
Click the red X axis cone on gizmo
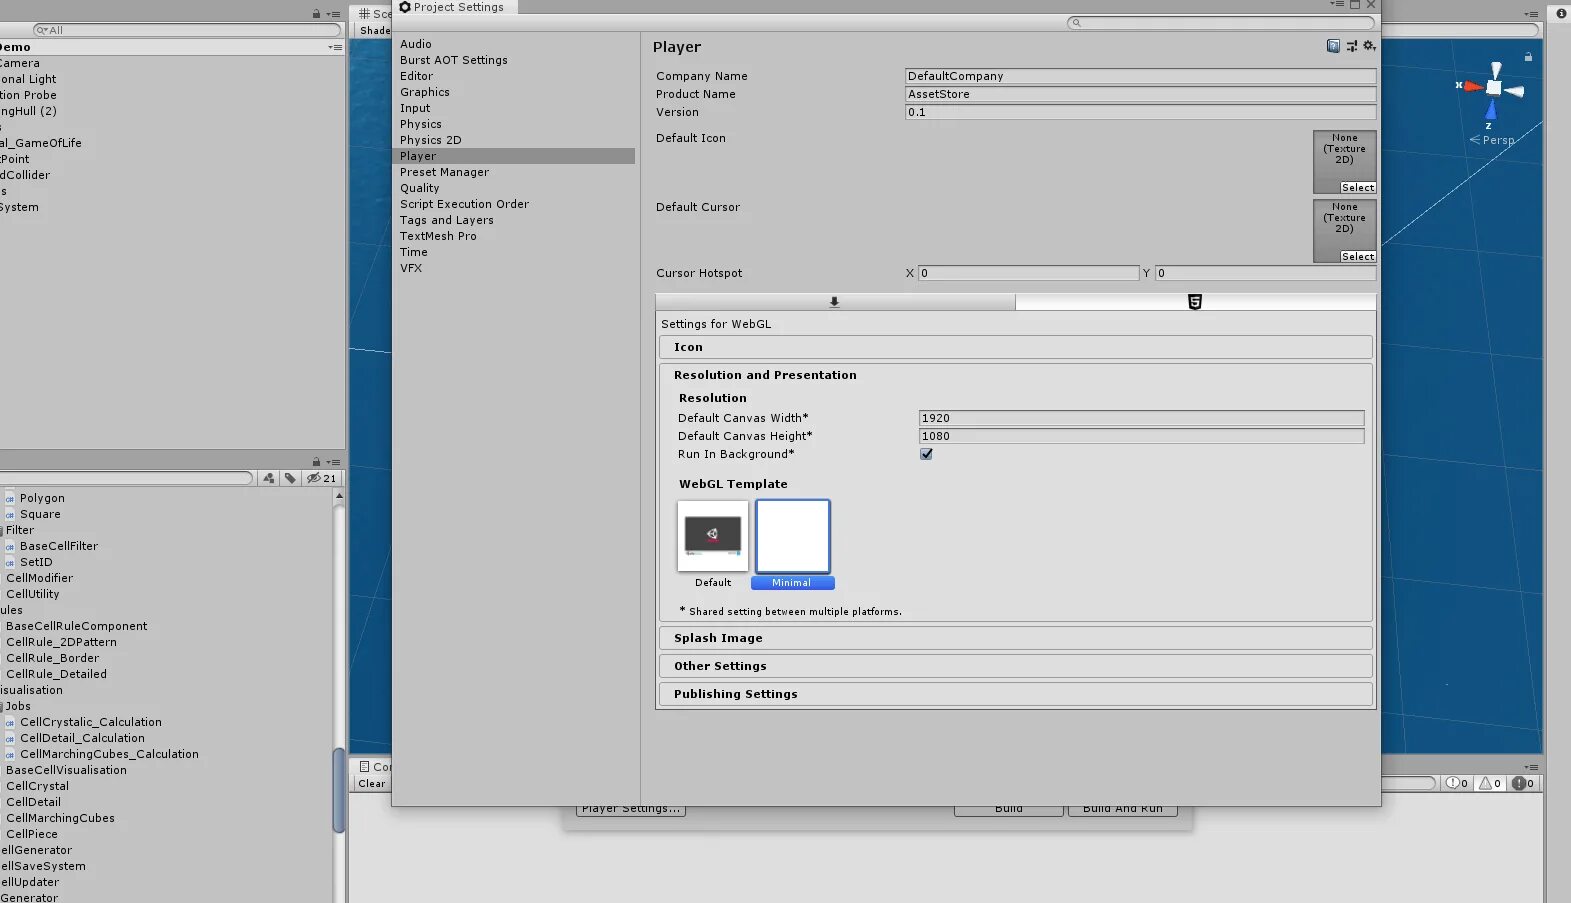tap(1471, 86)
